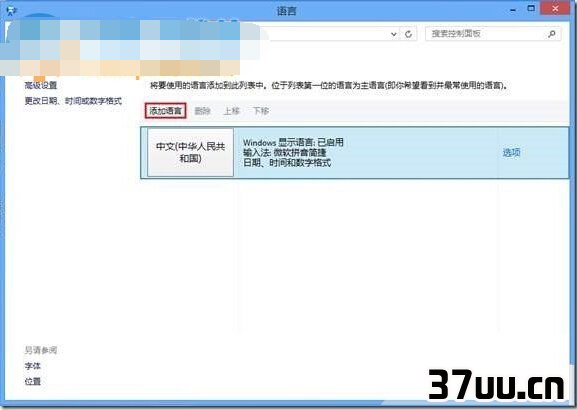Select the 中文(中华人民共和国) language tile
The width and height of the screenshot is (577, 410).
(x=190, y=152)
